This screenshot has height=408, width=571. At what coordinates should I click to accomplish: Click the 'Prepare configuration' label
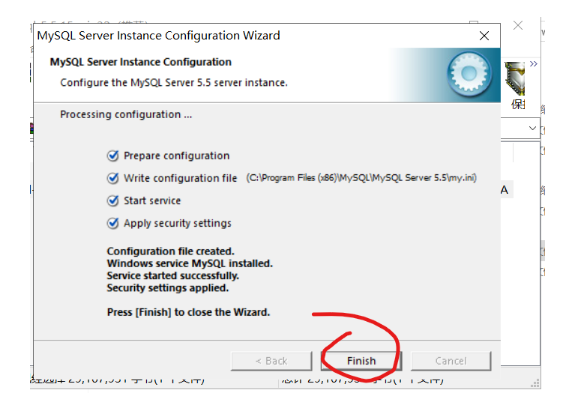[177, 156]
